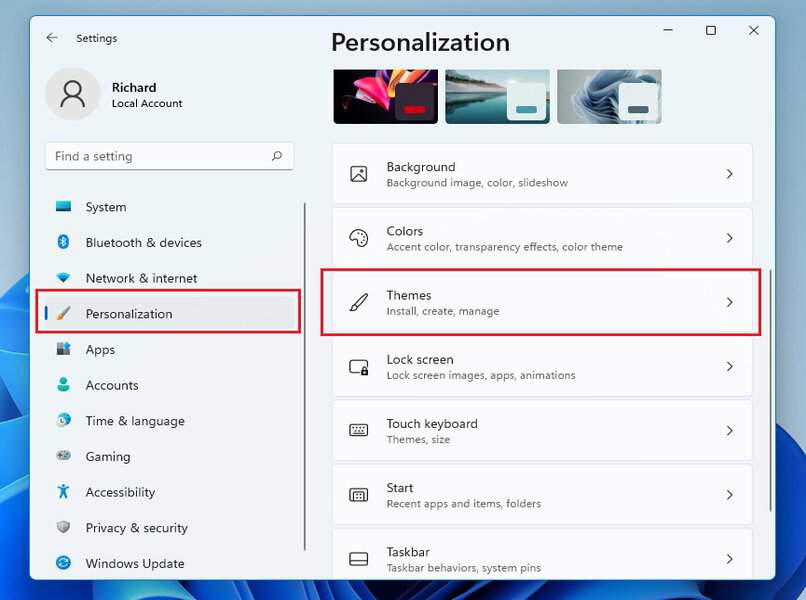Click the Gaming controller icon

64,456
